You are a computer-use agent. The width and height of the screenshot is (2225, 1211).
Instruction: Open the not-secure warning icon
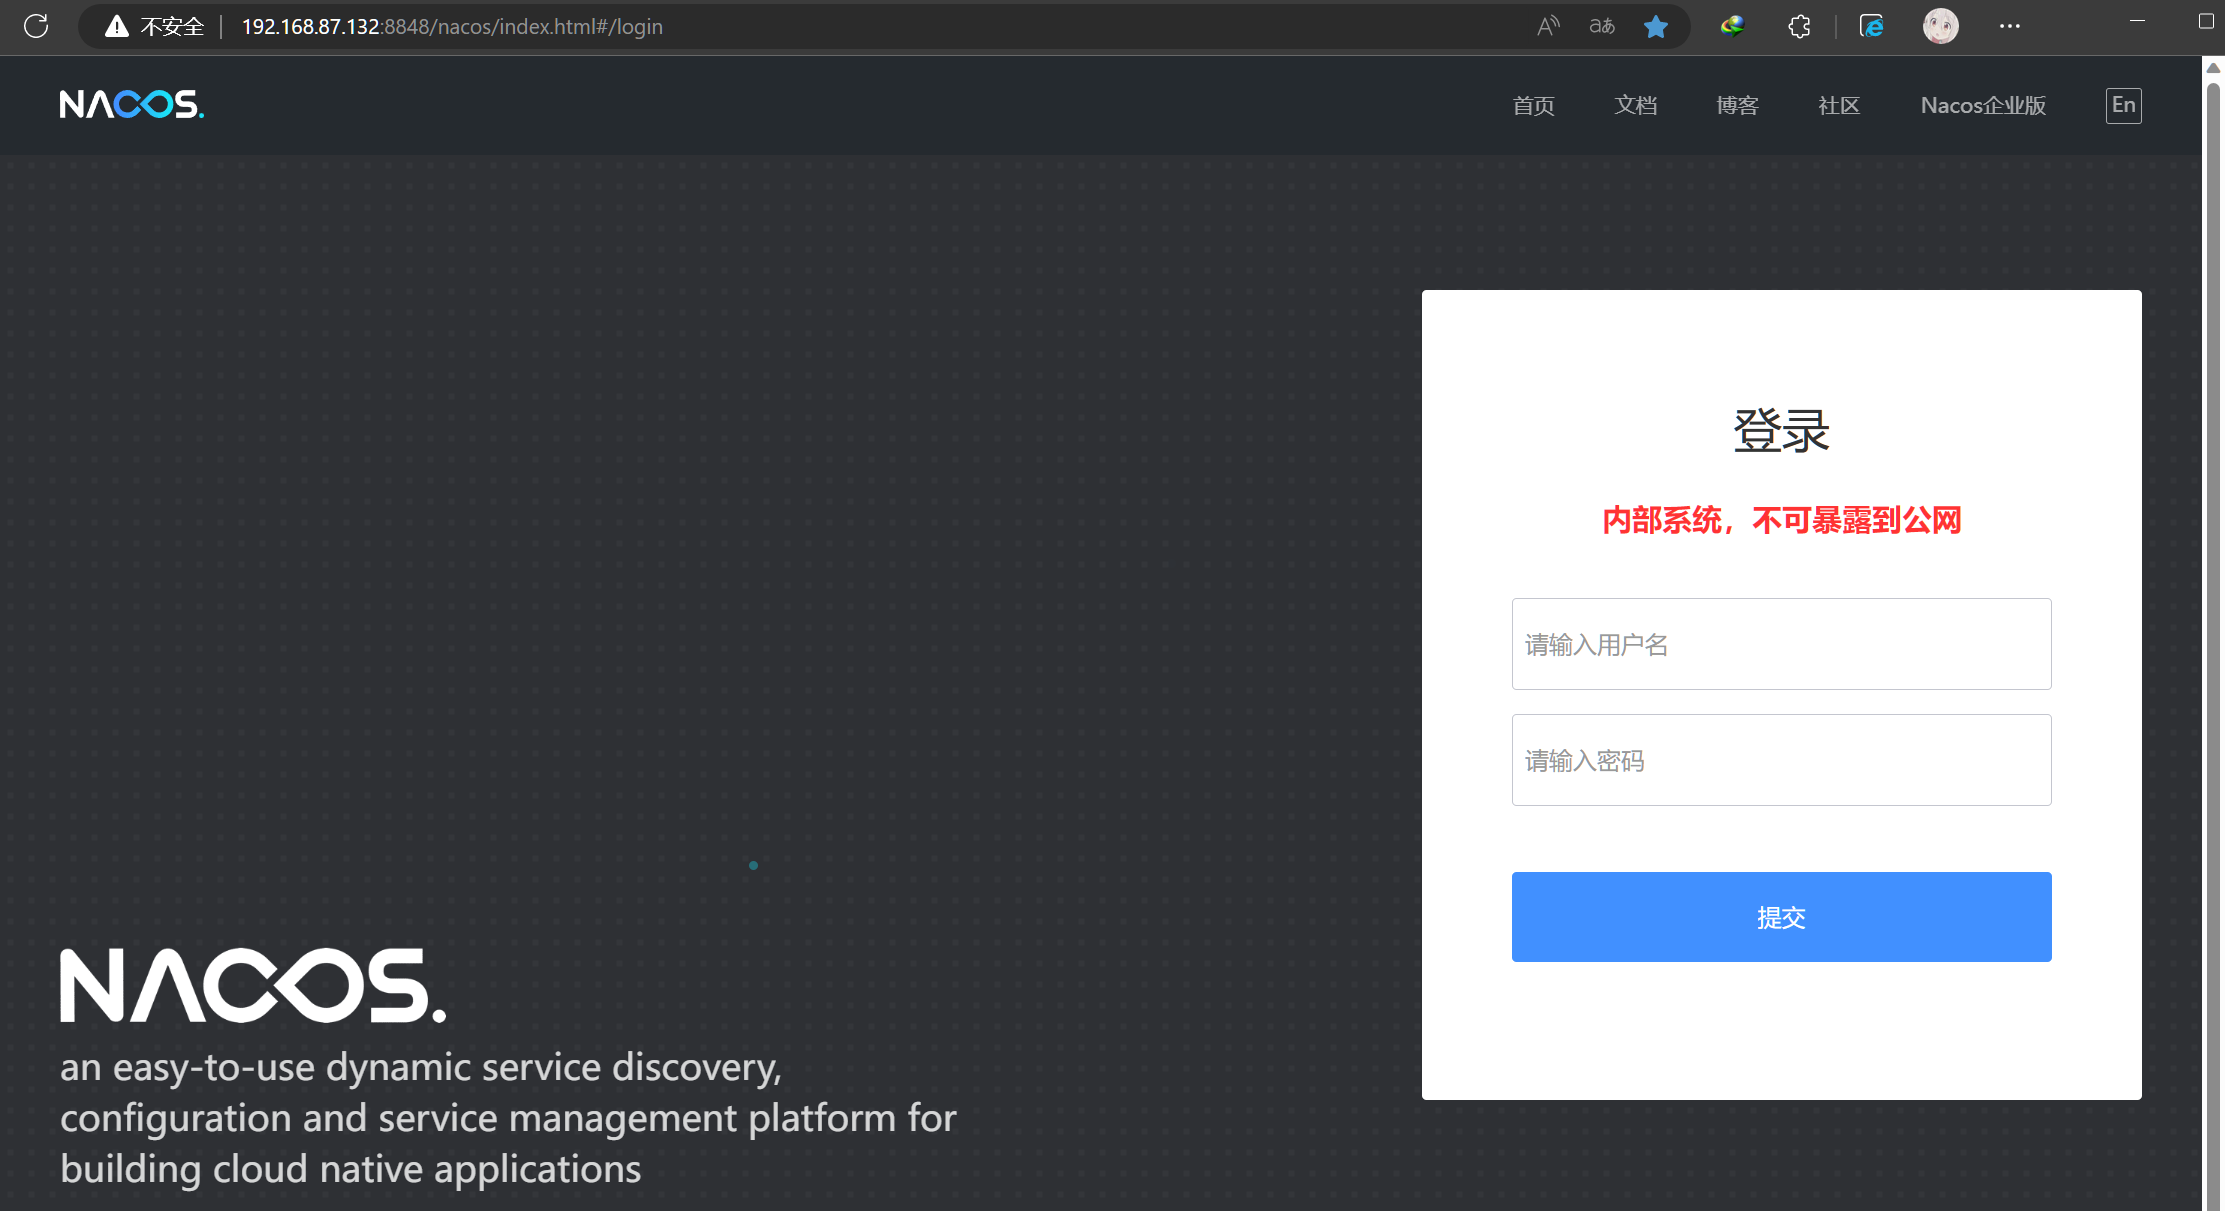click(x=117, y=26)
